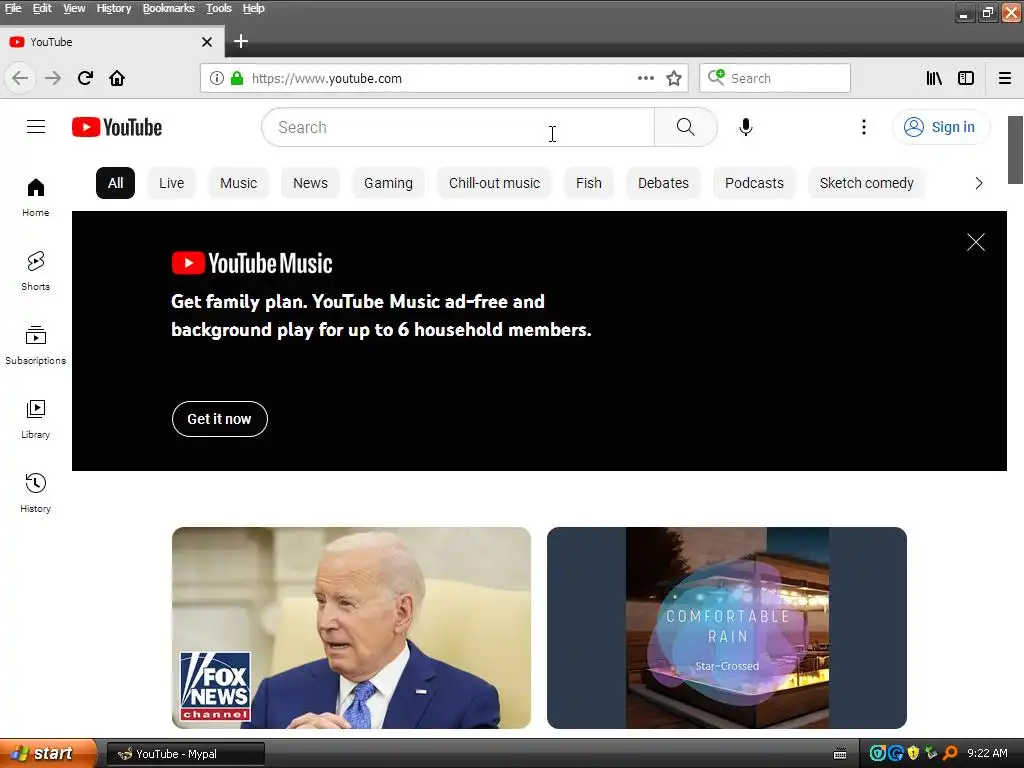
Task: Click the page vertical scrollbar thumb
Action: [x=1015, y=150]
